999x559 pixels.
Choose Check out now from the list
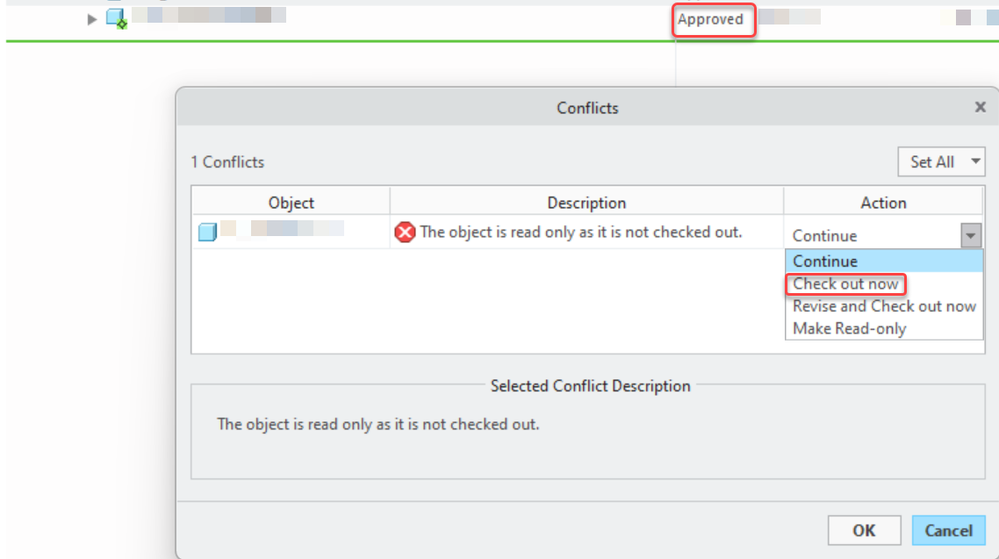(846, 284)
